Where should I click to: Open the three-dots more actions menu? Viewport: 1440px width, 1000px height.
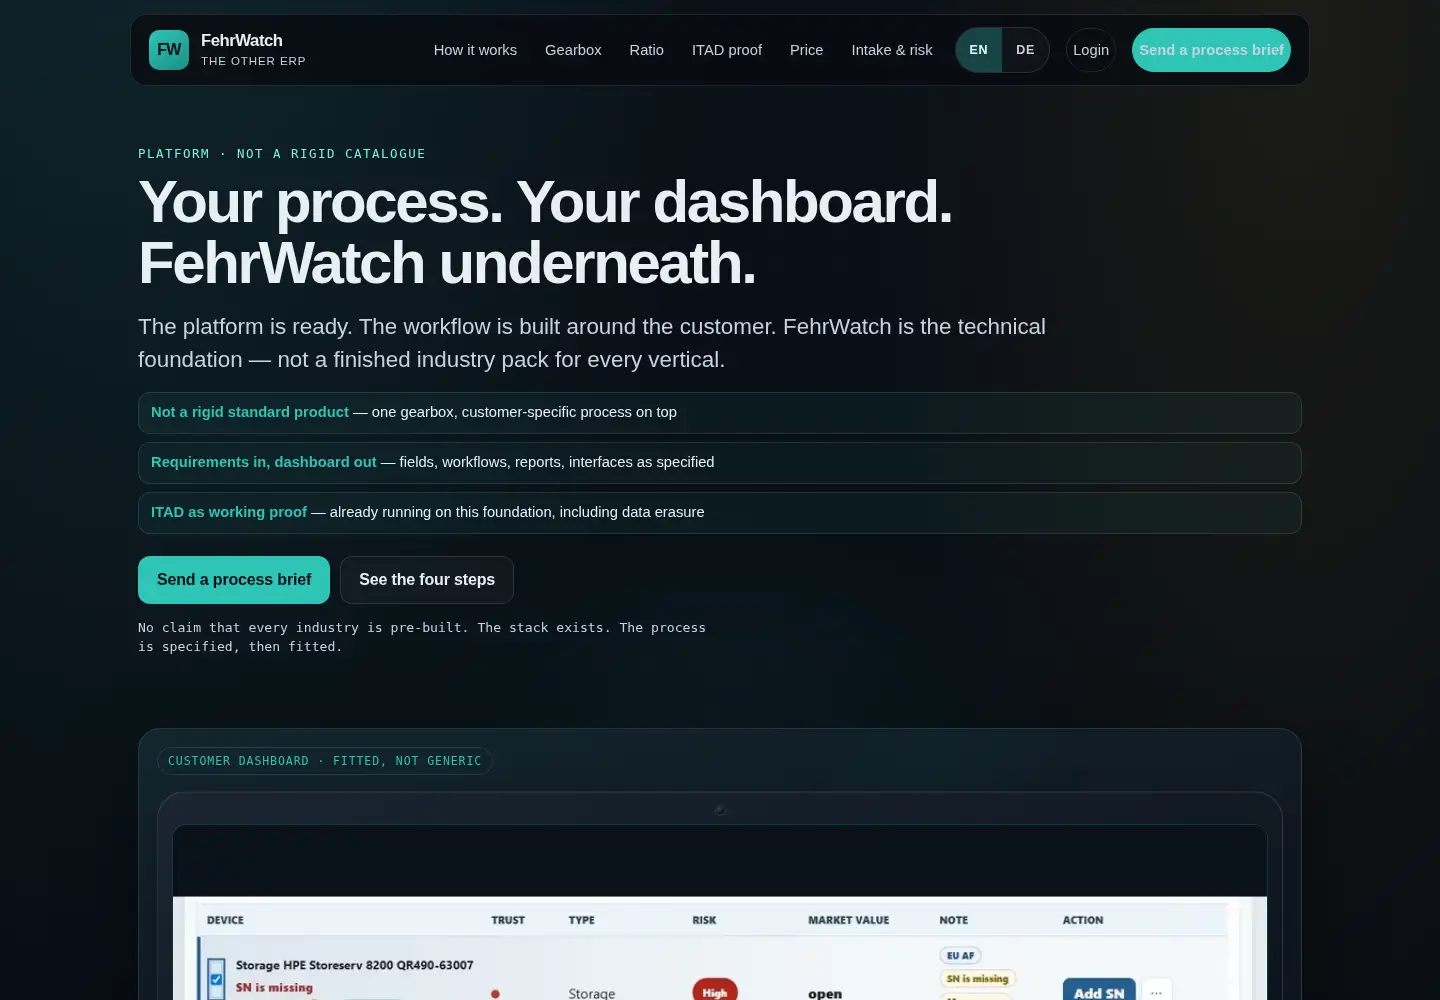[x=1156, y=990]
